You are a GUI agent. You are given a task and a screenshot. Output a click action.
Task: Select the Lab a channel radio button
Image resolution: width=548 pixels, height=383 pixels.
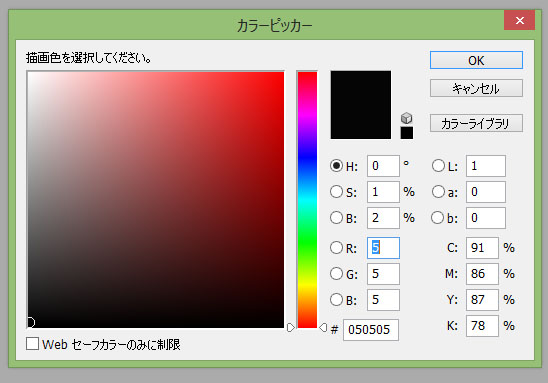pyautogui.click(x=438, y=192)
